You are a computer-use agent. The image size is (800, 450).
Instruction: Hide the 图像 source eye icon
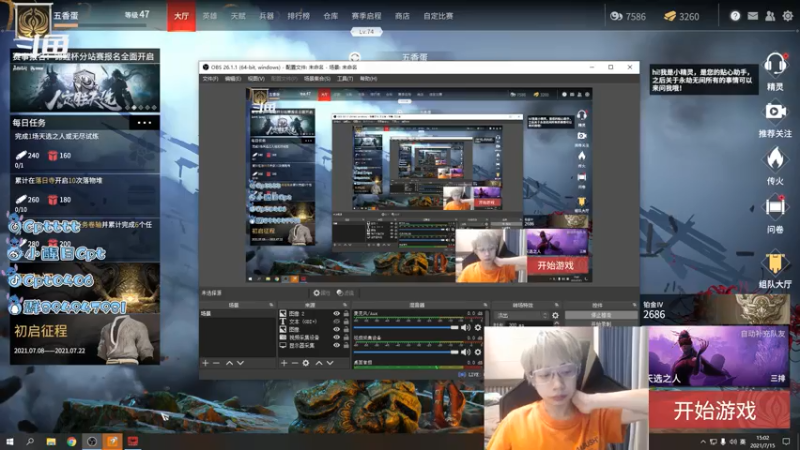coord(336,330)
